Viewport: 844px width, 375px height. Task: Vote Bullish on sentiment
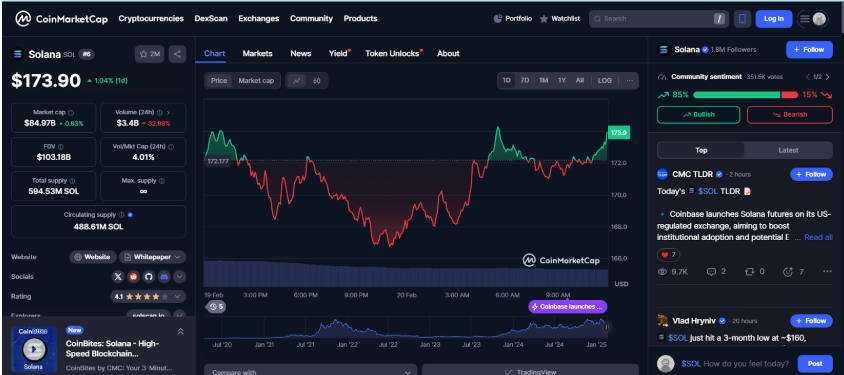click(x=699, y=115)
